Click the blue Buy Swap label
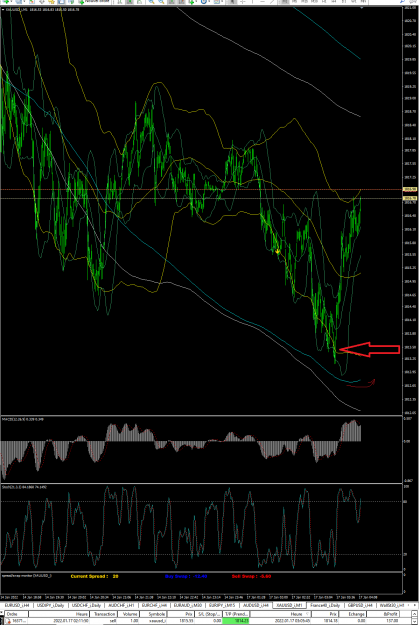 (x=186, y=576)
